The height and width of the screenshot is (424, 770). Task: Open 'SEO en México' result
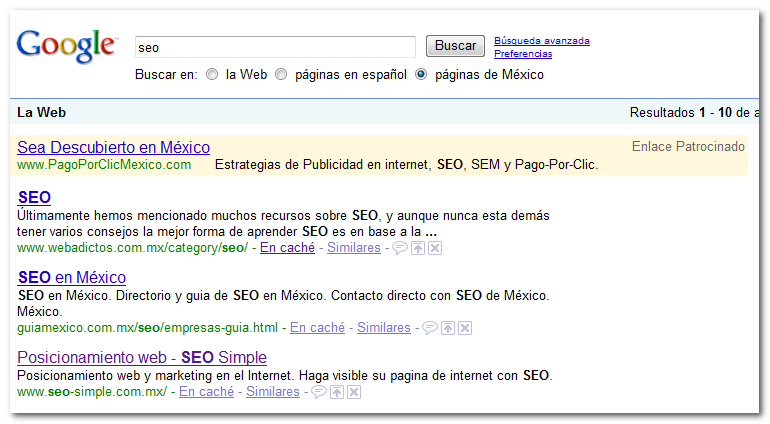[72, 278]
